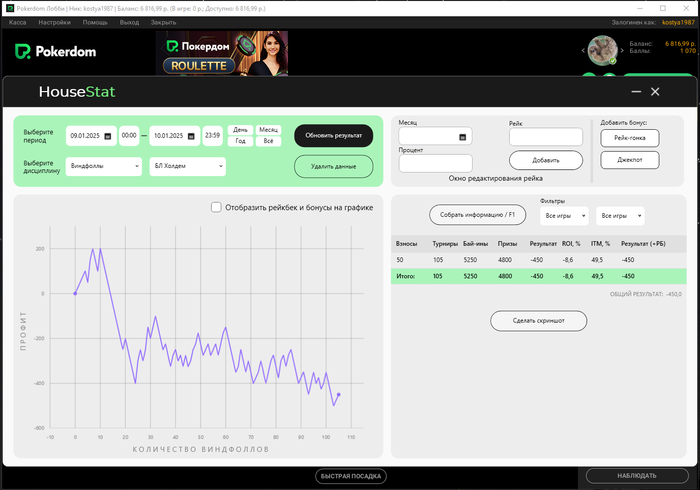Viewport: 700px width, 490px height.
Task: Click the ITM, % column header
Action: pyautogui.click(x=600, y=244)
